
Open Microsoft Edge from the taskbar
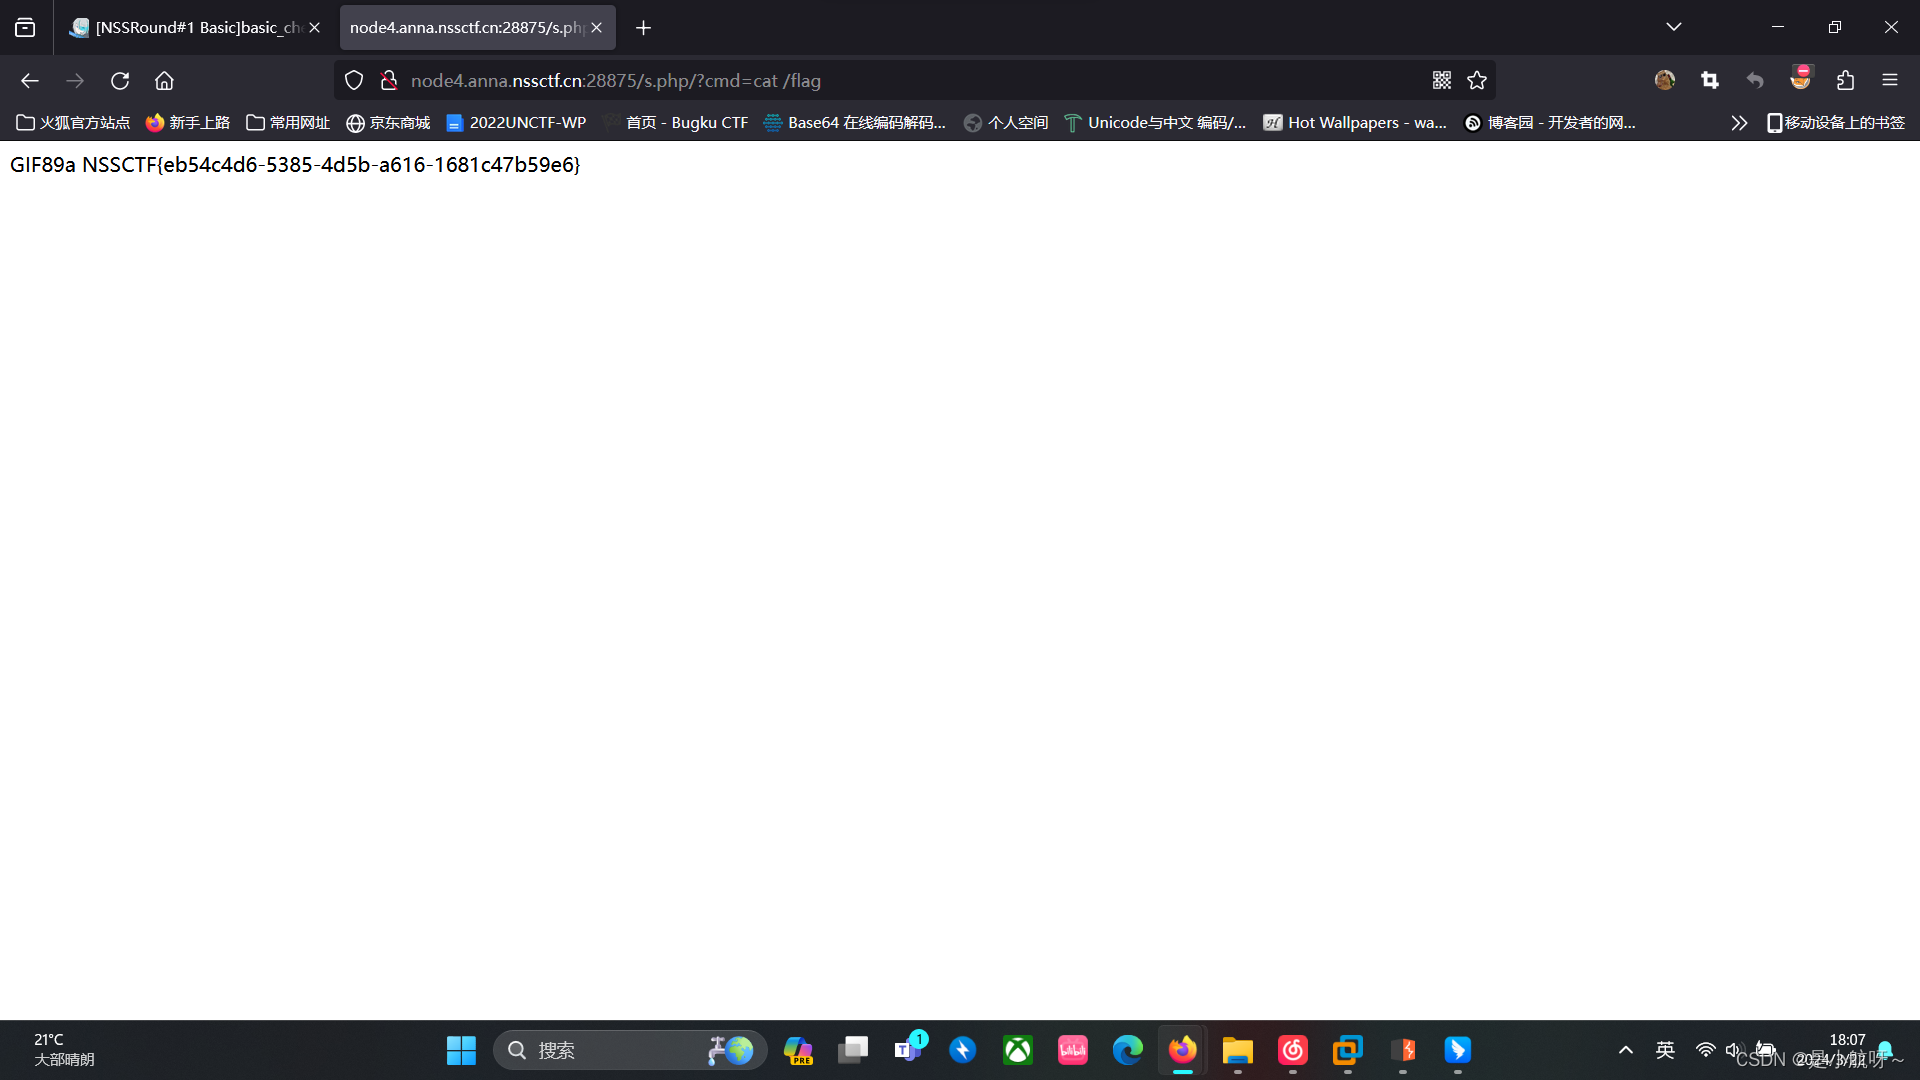(1127, 1050)
